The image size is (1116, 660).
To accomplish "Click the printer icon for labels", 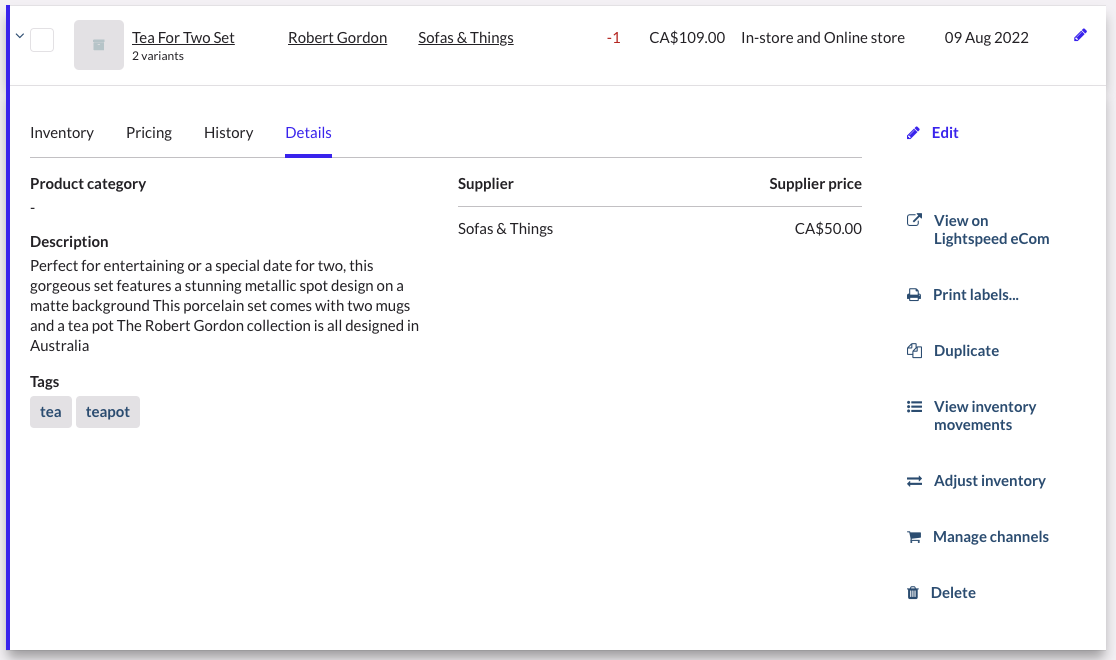I will click(x=913, y=295).
